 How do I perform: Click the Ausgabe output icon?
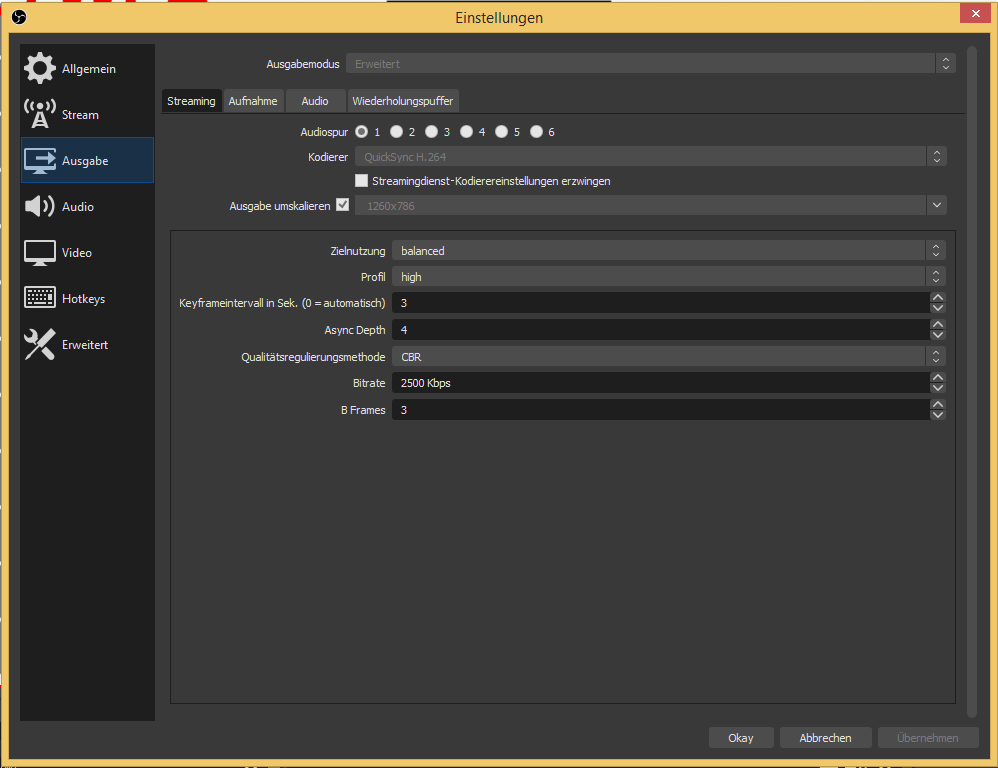pyautogui.click(x=40, y=161)
